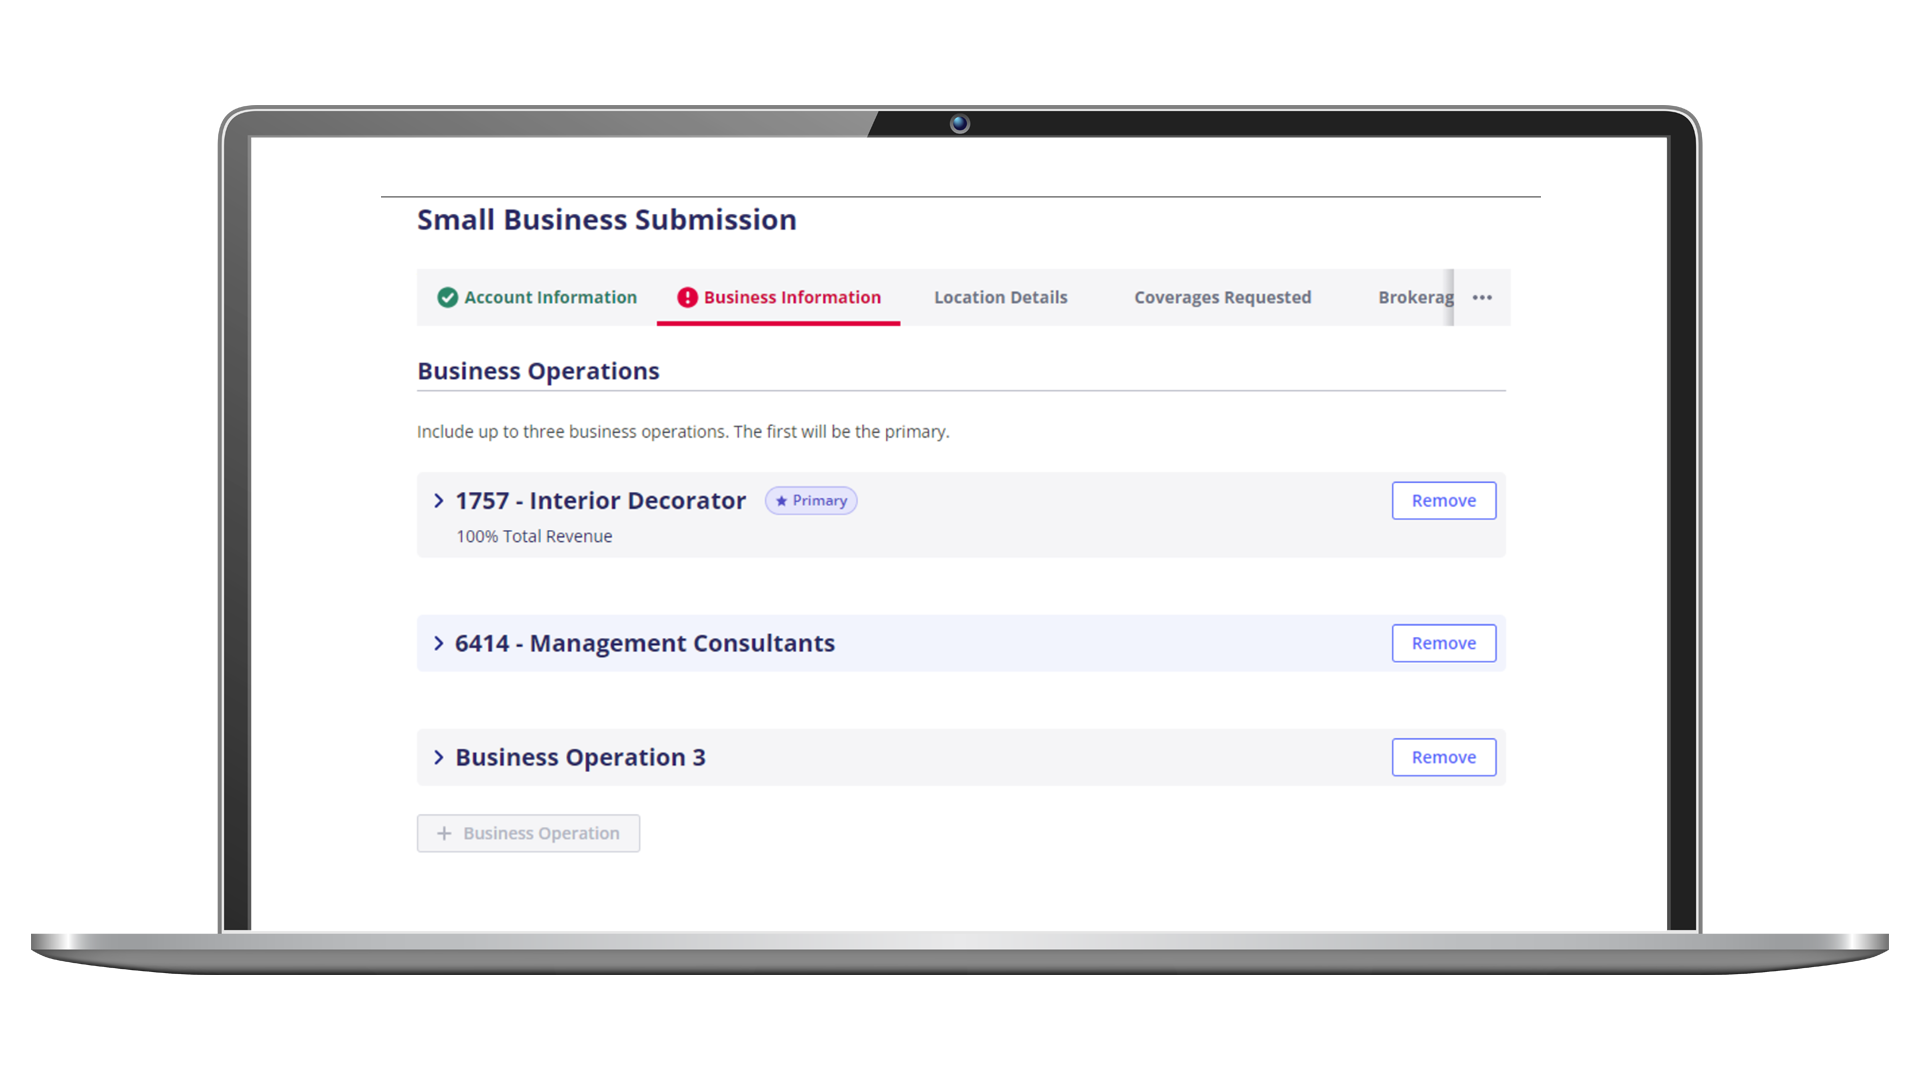Click the 100% Total Revenue text
Viewport: 1920px width, 1080px height.
tap(534, 536)
